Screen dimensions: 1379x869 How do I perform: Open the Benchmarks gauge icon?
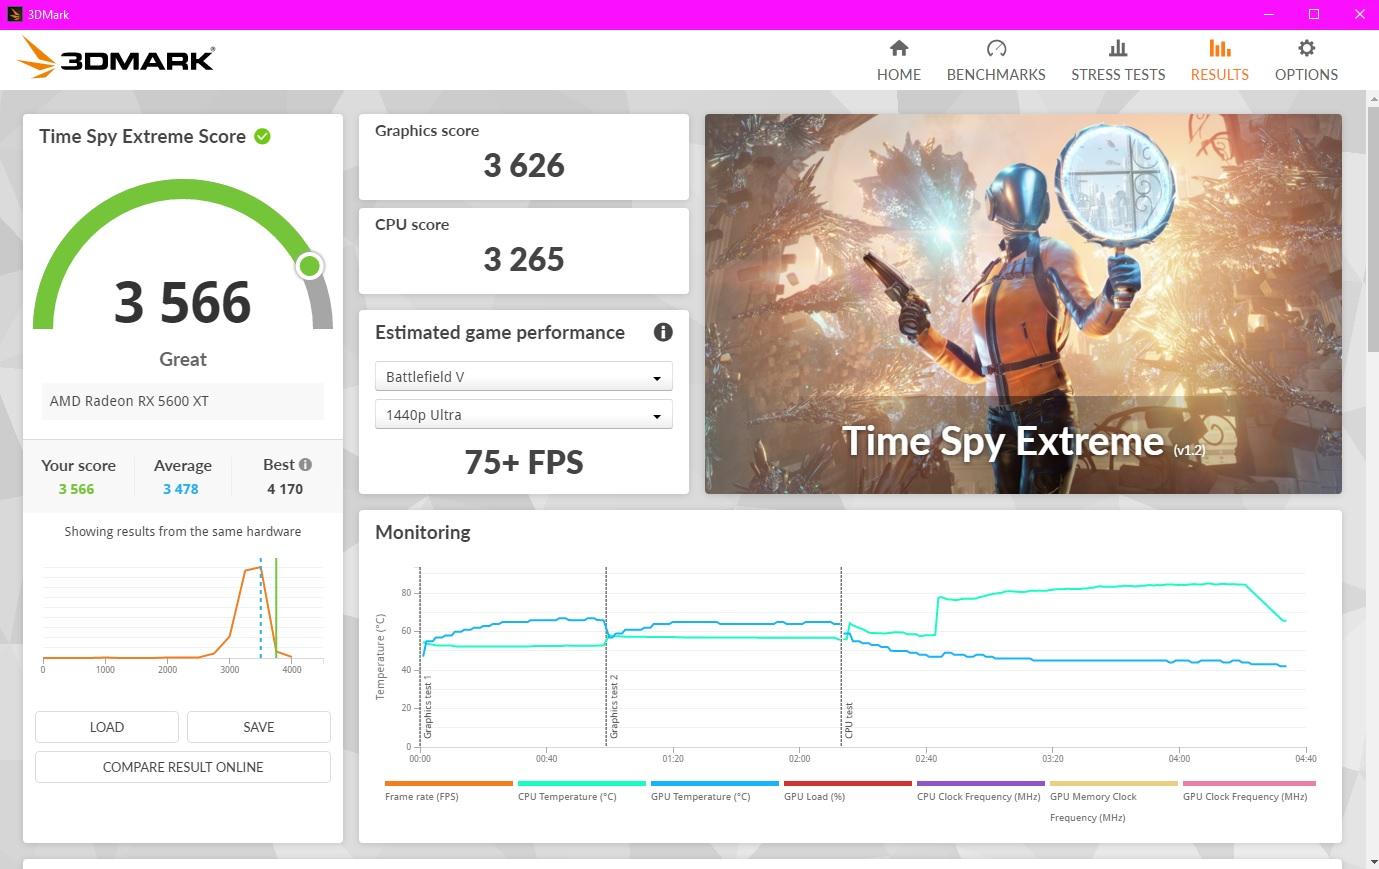tap(996, 48)
